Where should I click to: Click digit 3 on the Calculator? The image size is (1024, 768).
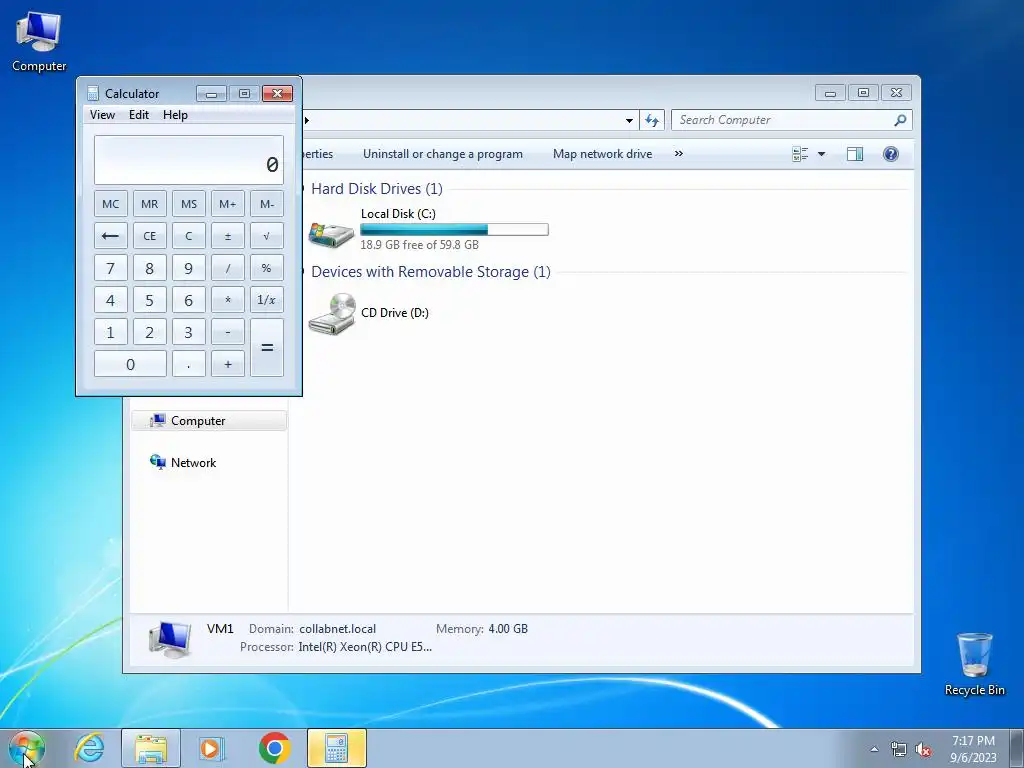(x=189, y=332)
